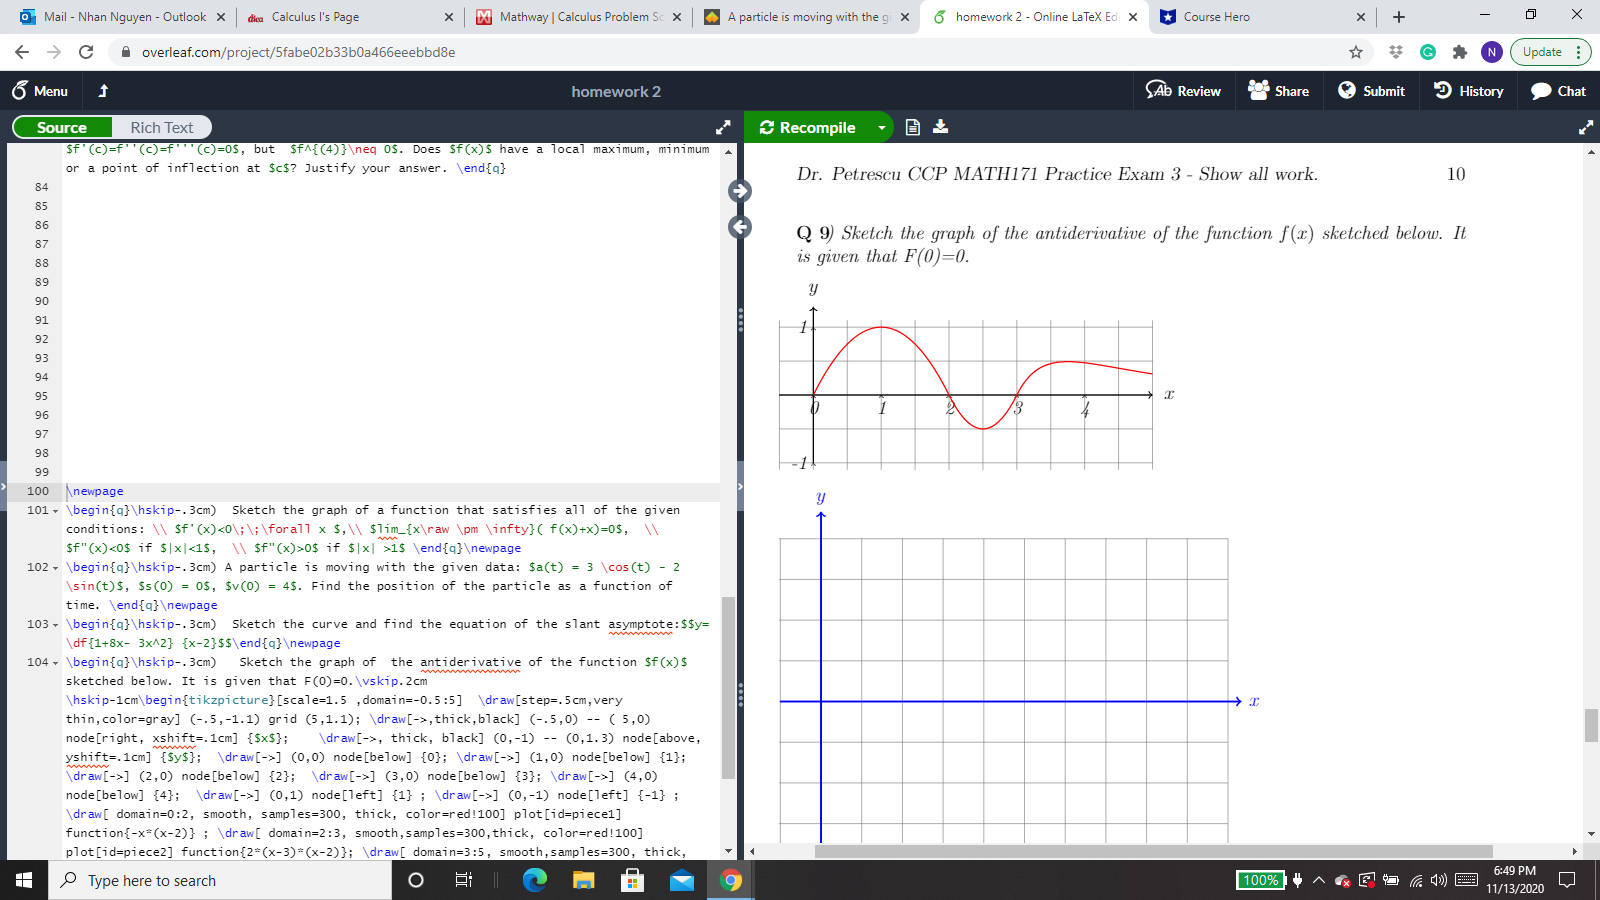
Task: Recompile the document
Action: coord(808,127)
